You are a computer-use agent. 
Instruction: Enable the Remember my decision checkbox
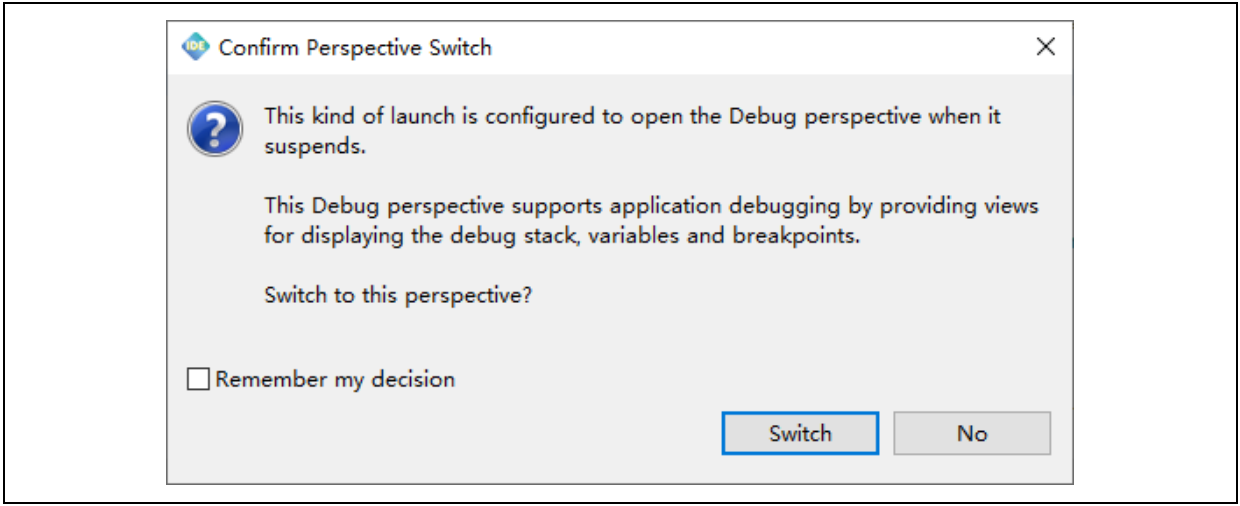pyautogui.click(x=199, y=380)
